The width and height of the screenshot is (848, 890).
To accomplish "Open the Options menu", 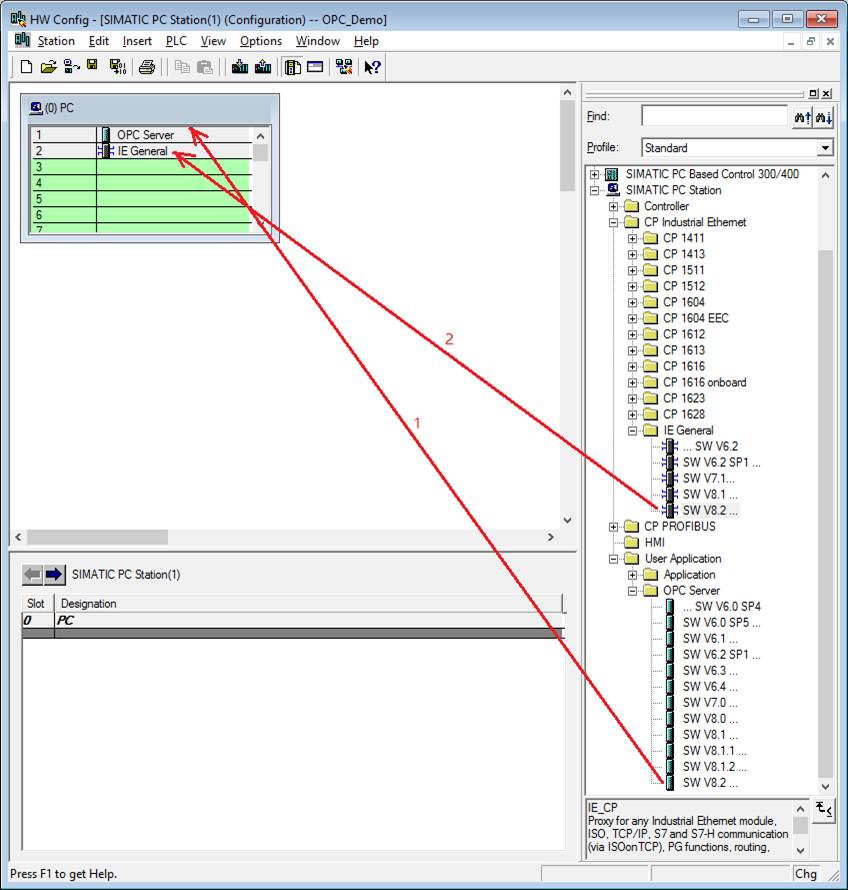I will [261, 41].
